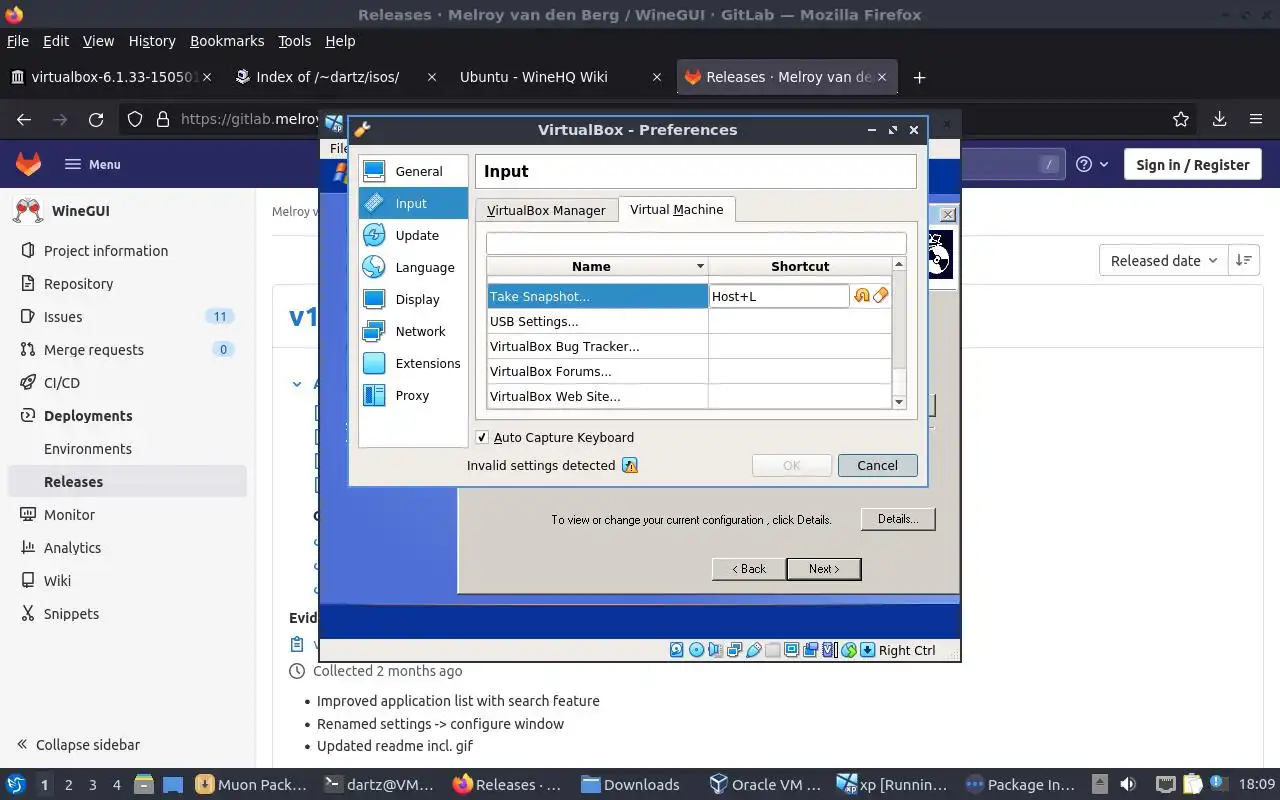Viewport: 1280px width, 800px height.
Task: Select Proxy preferences category
Action: click(413, 395)
